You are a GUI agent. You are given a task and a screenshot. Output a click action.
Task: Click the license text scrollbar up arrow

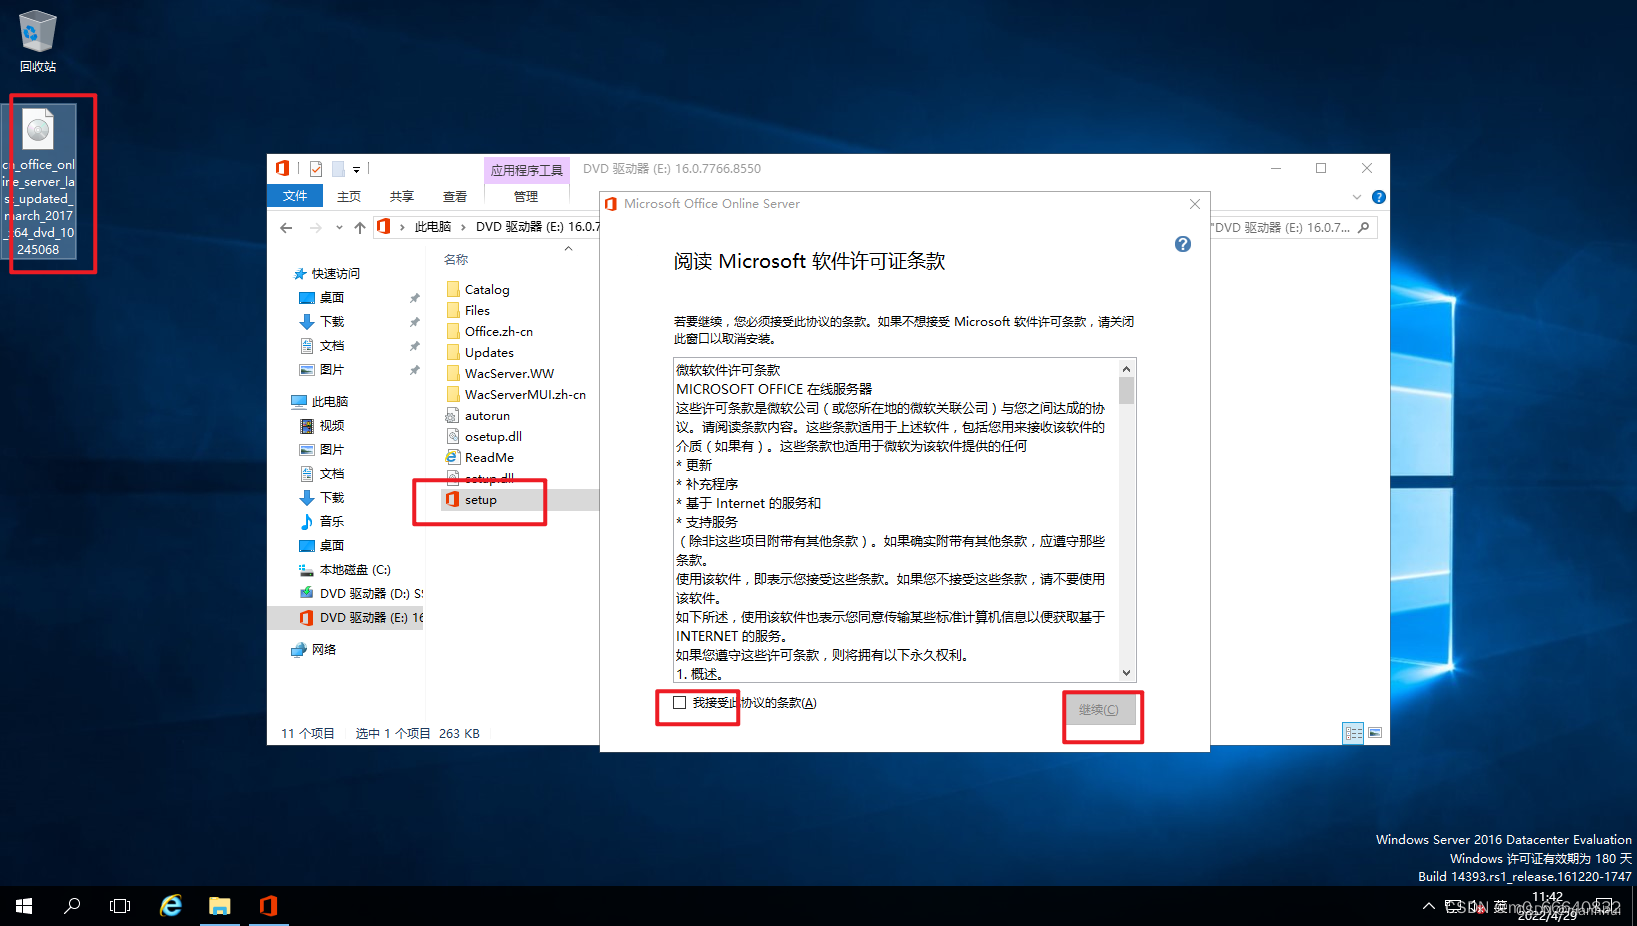pyautogui.click(x=1127, y=368)
